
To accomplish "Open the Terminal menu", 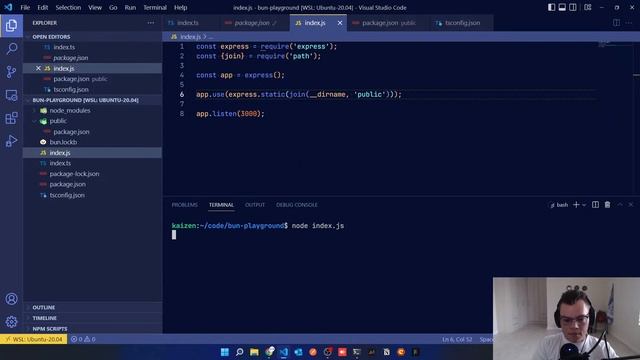I will coord(155,7).
